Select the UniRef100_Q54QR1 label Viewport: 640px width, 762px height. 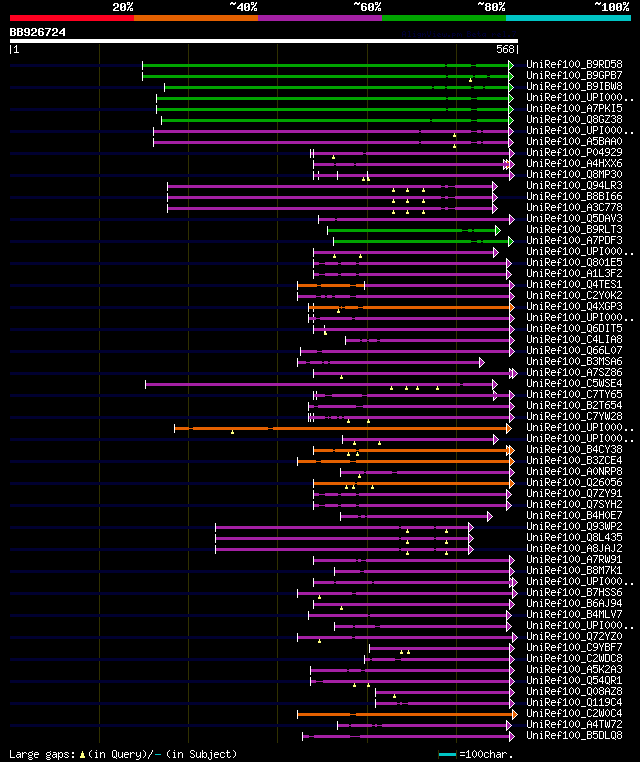574,681
